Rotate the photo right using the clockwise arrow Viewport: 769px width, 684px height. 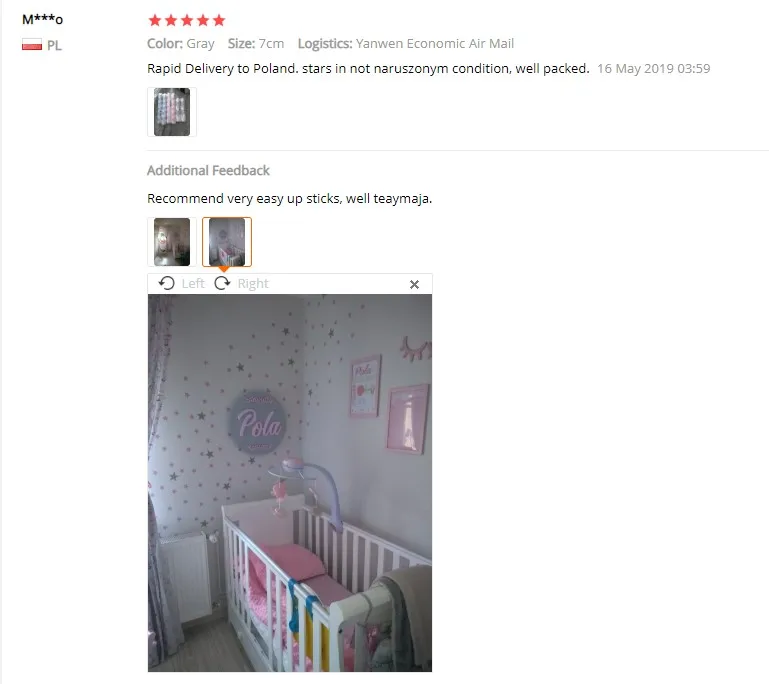(222, 283)
